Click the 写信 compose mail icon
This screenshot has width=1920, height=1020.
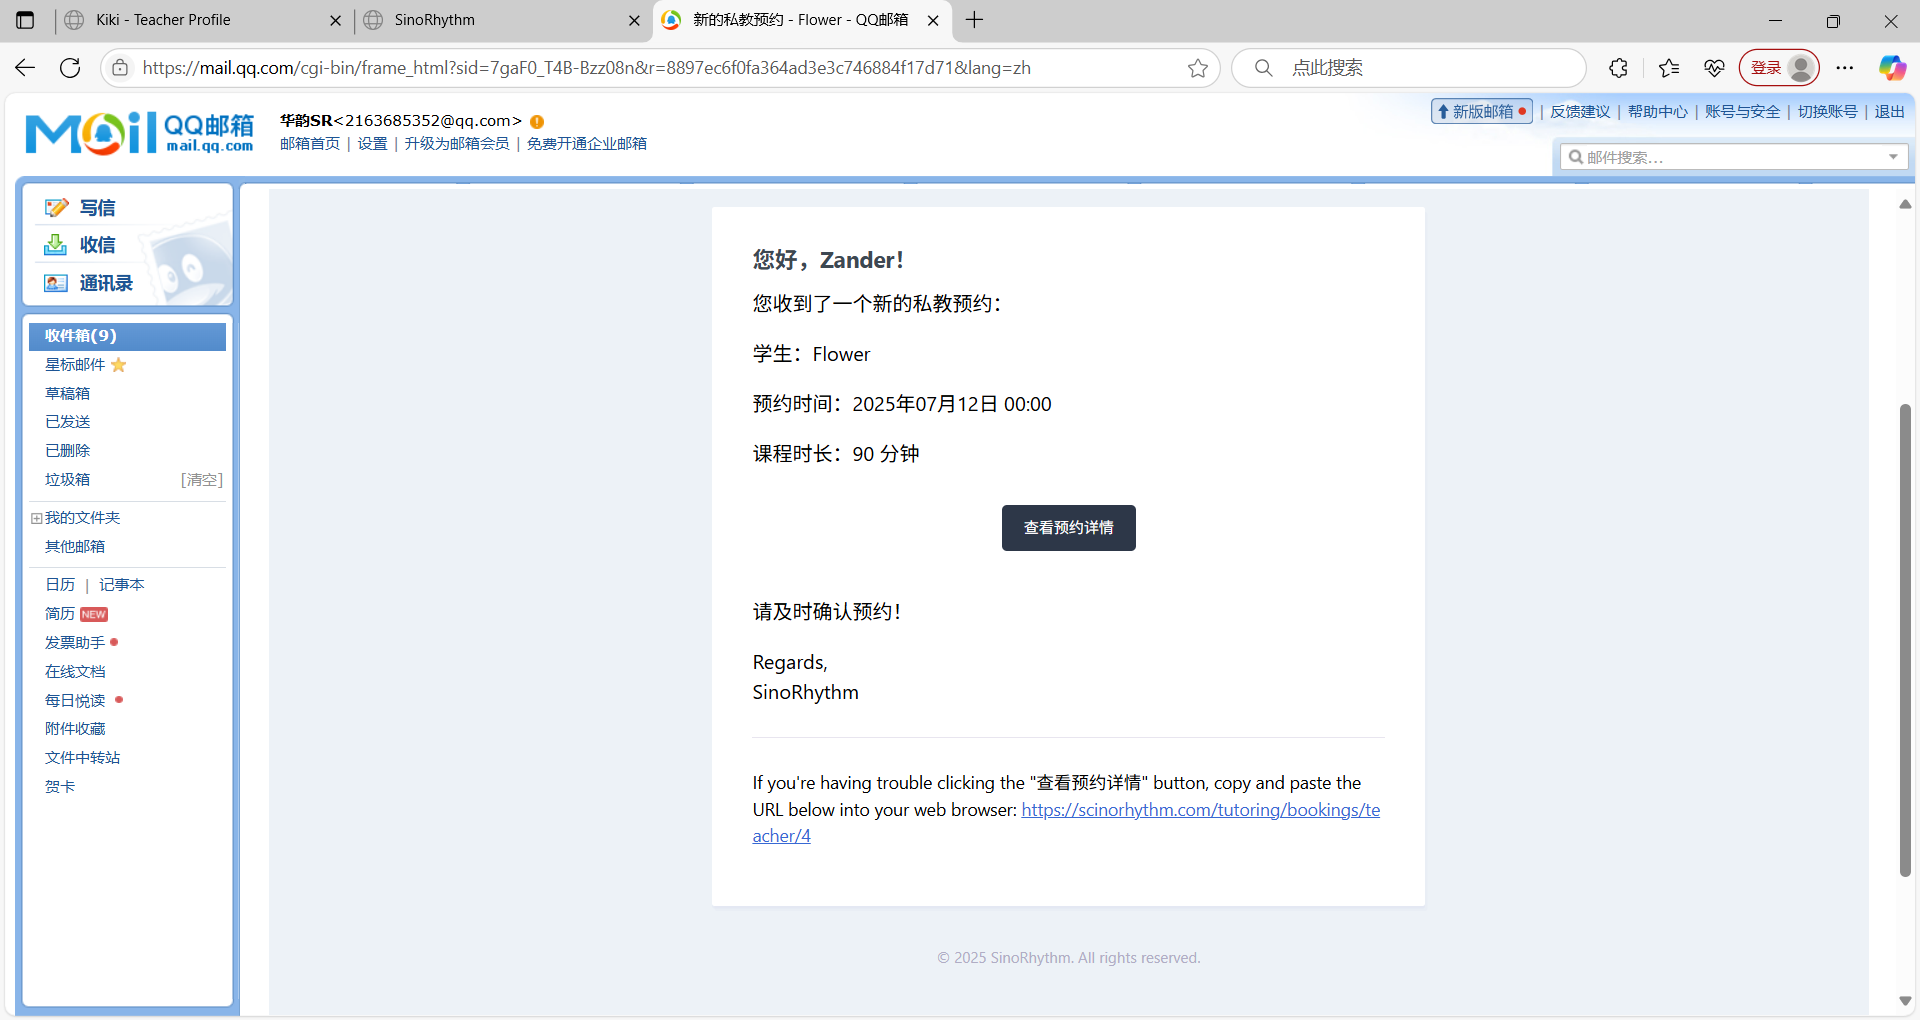pyautogui.click(x=56, y=208)
